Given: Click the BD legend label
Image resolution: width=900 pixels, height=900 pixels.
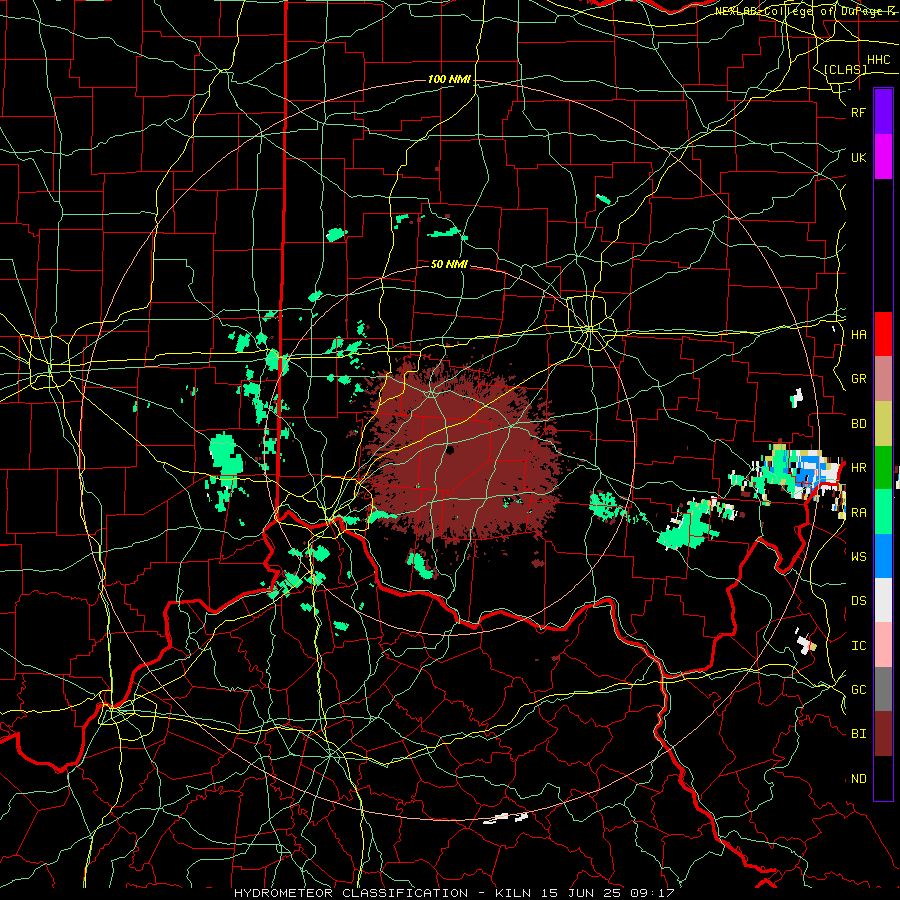Looking at the screenshot, I should pyautogui.click(x=858, y=424).
